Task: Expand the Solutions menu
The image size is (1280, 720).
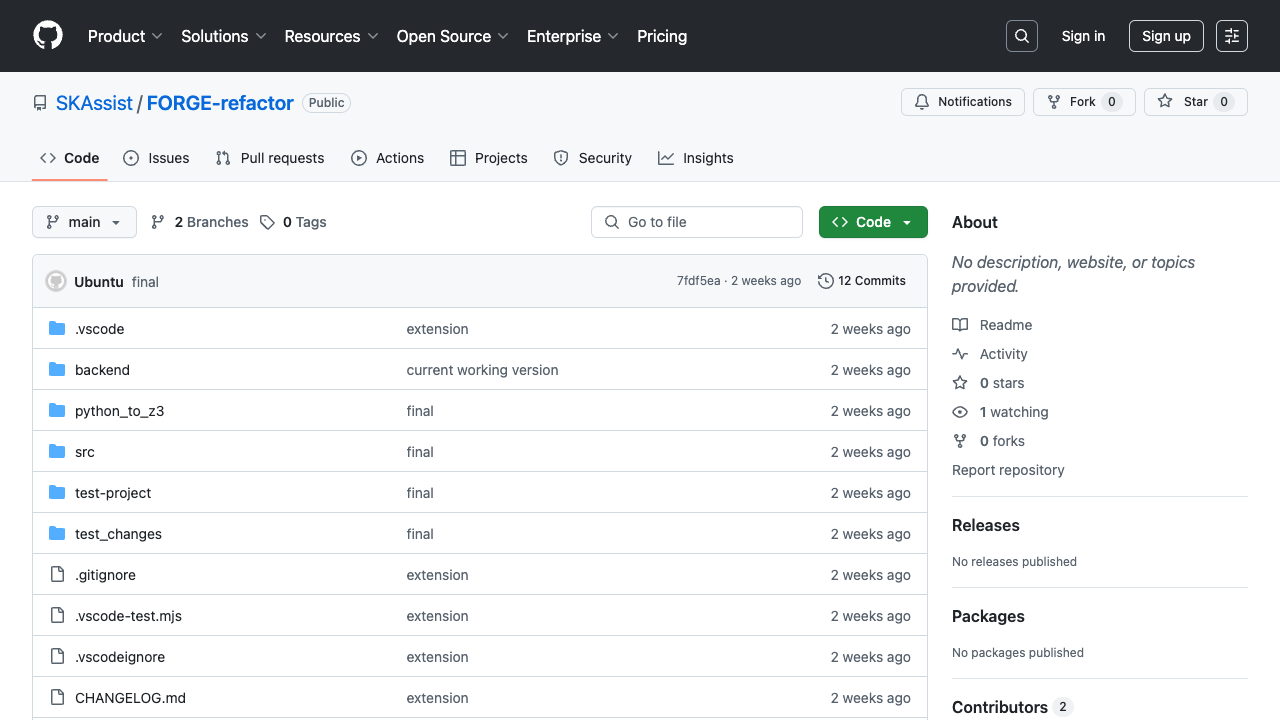Action: (x=224, y=36)
